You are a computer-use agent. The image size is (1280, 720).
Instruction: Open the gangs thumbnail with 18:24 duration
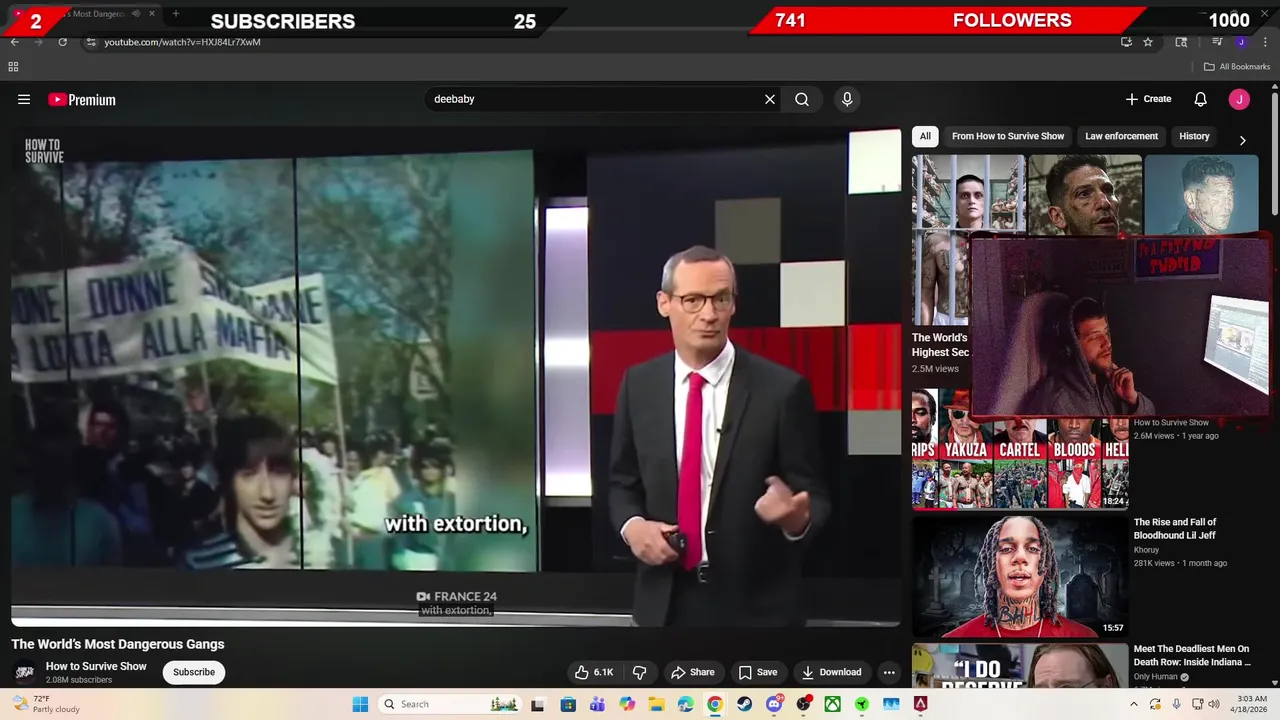tap(1020, 449)
